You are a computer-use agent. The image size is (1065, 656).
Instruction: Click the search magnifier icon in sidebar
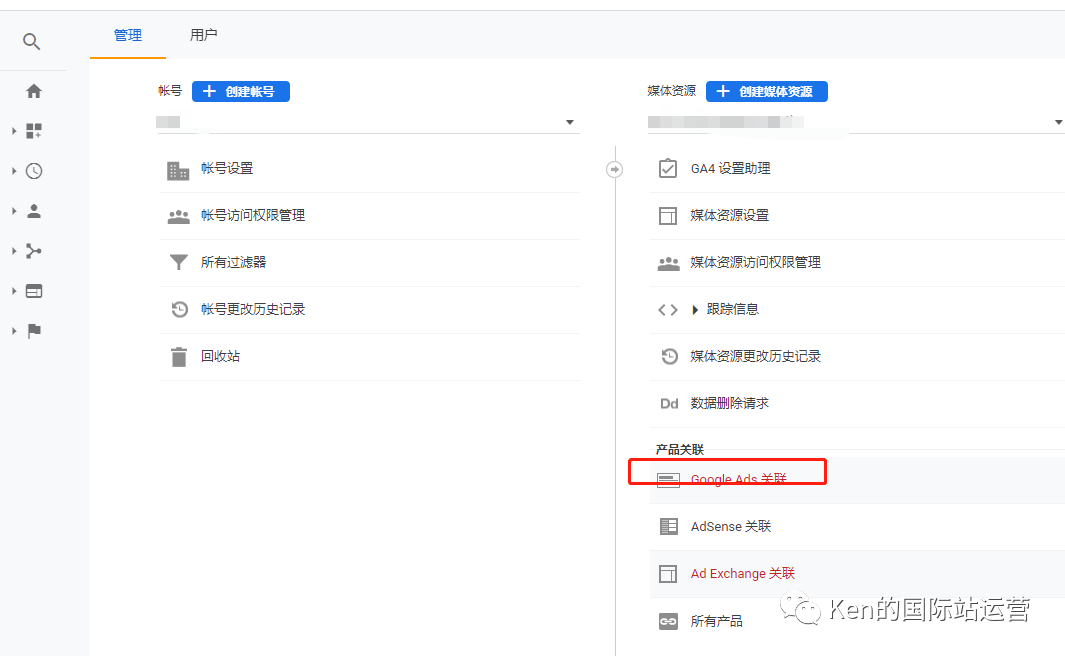33,42
